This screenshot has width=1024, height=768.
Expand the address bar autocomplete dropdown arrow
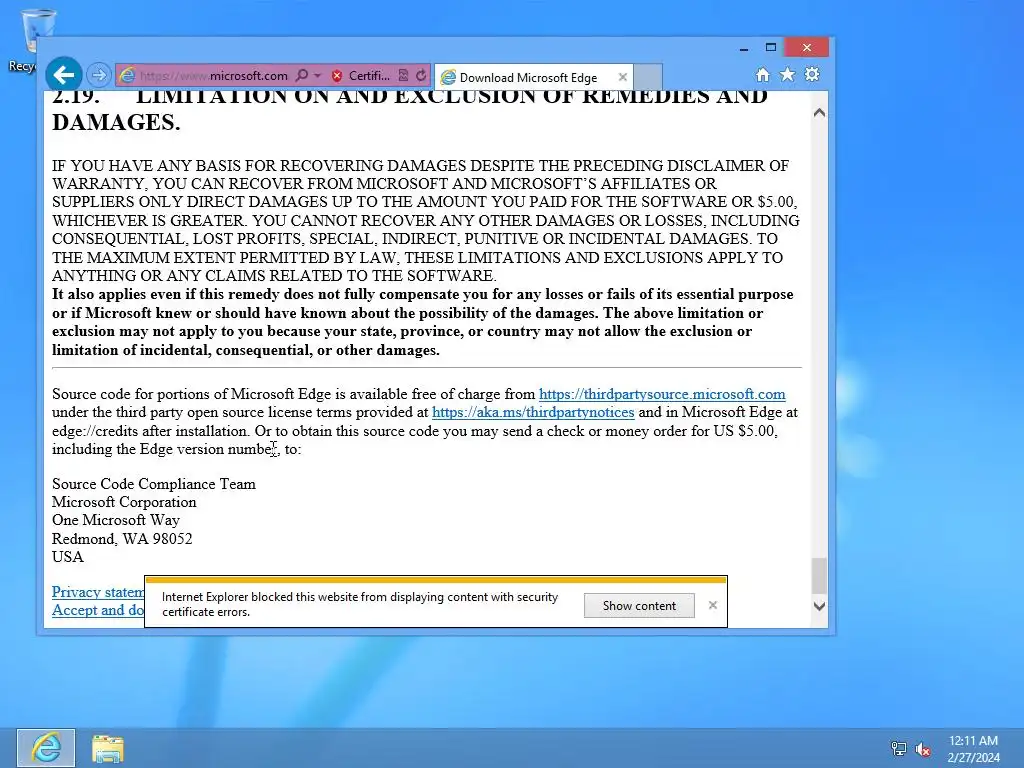317,76
